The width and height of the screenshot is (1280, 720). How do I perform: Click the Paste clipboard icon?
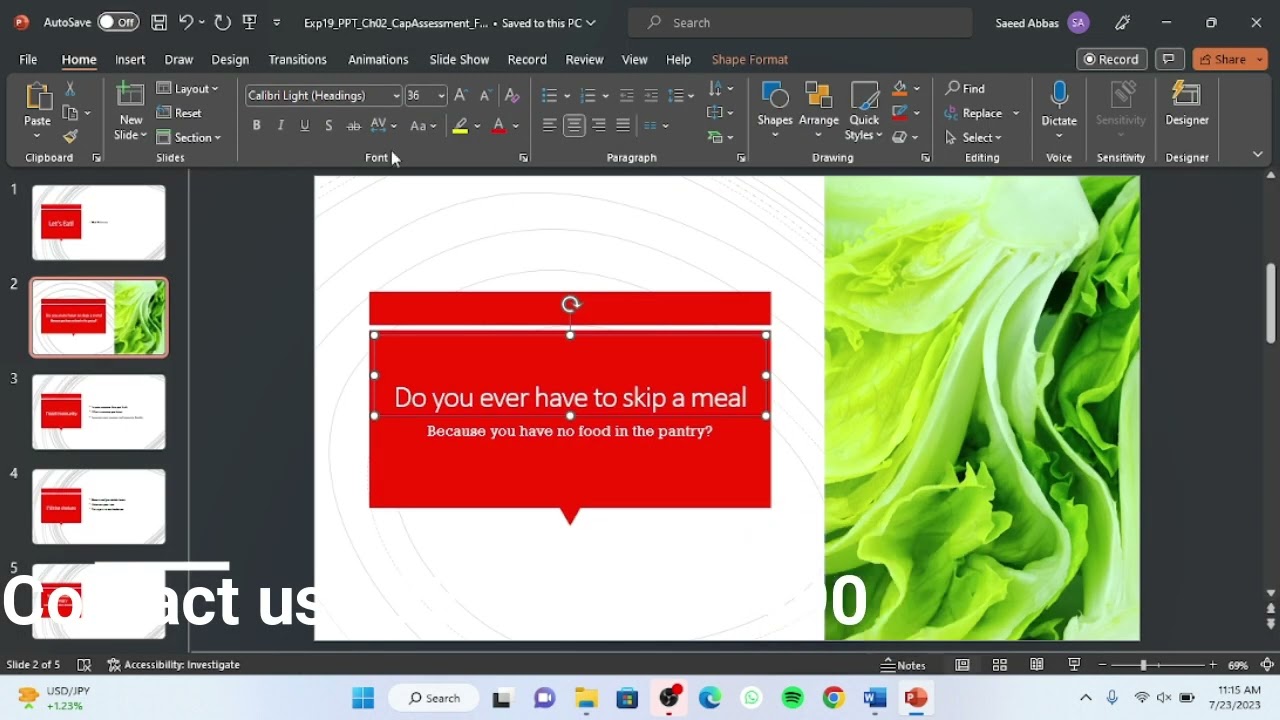[x=37, y=97]
